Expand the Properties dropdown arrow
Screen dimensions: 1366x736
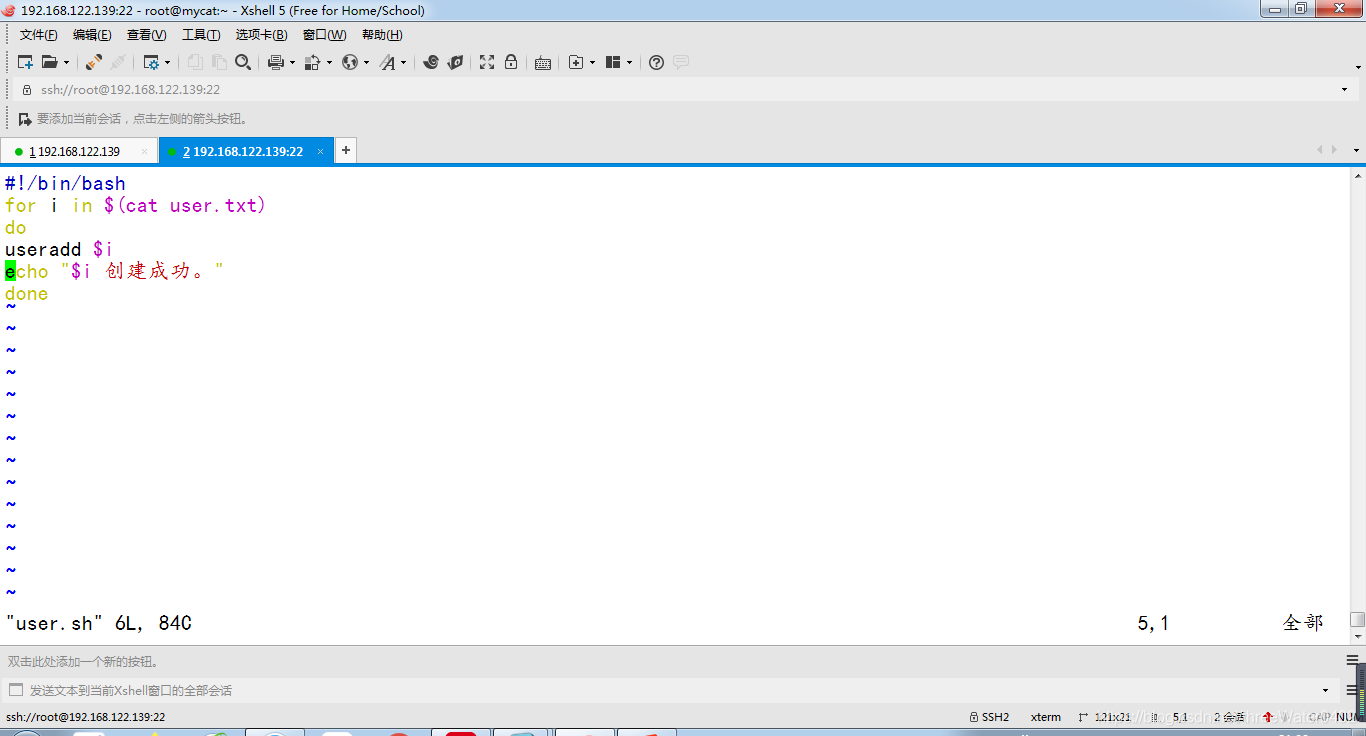tap(167, 62)
